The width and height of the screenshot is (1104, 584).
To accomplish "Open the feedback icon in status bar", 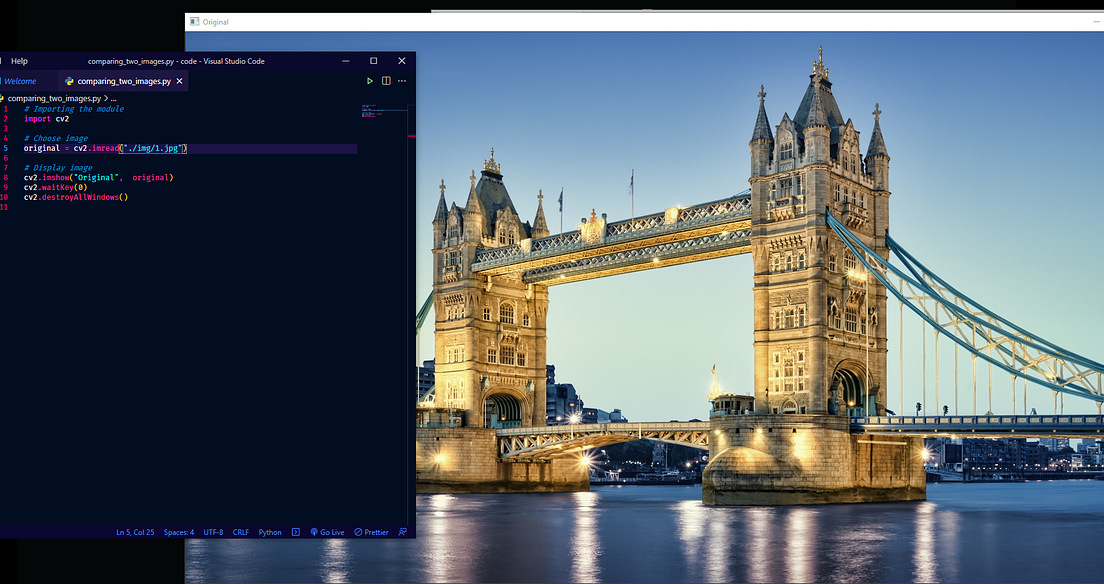I will 402,533.
